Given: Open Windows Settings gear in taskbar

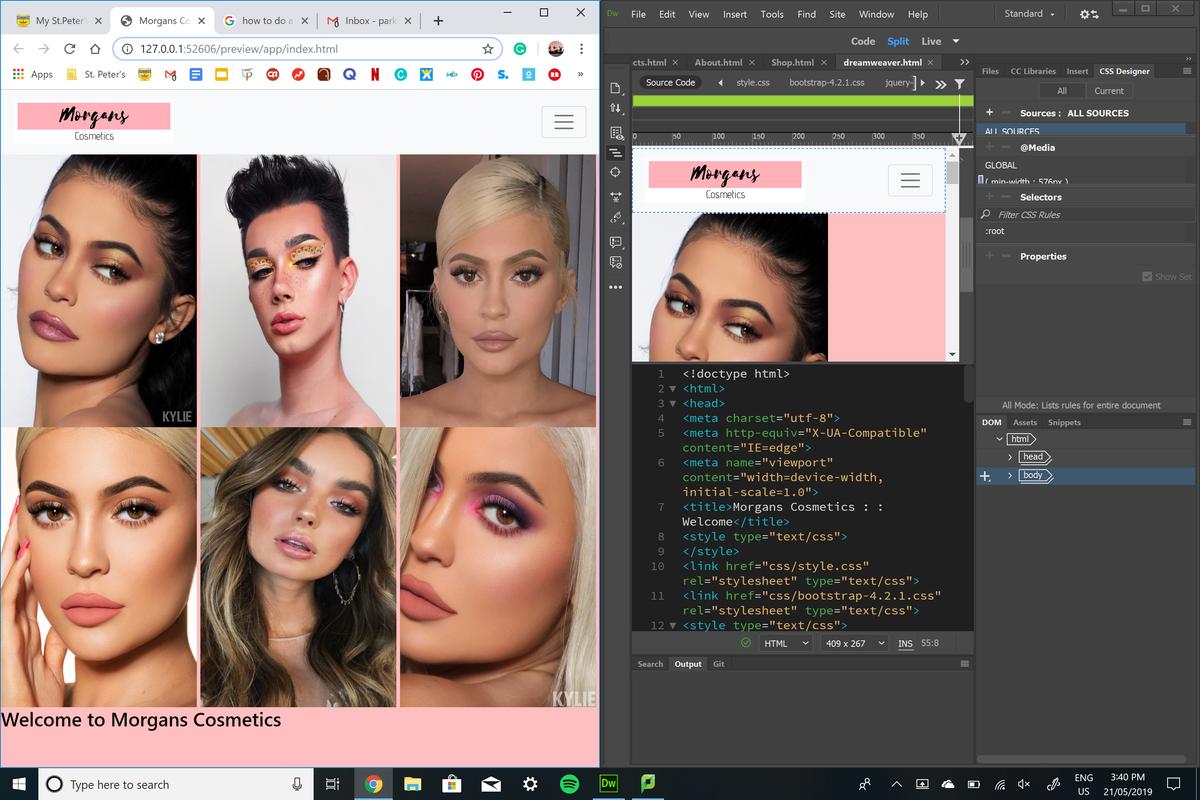Looking at the screenshot, I should pos(530,784).
